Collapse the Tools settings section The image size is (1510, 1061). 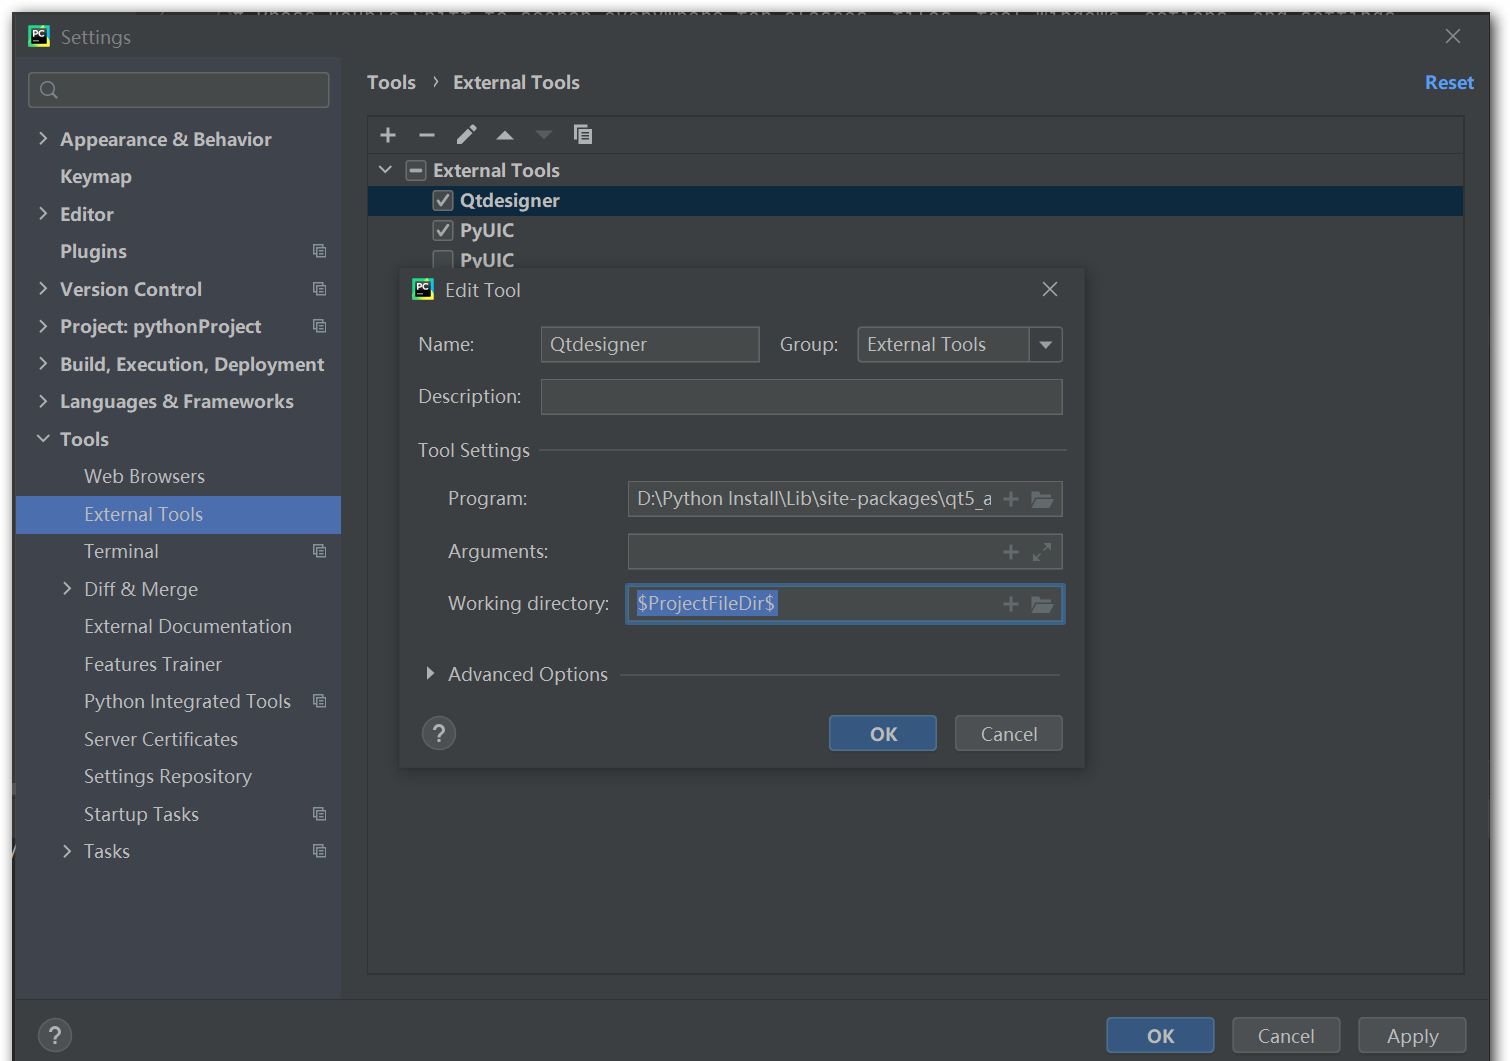43,439
